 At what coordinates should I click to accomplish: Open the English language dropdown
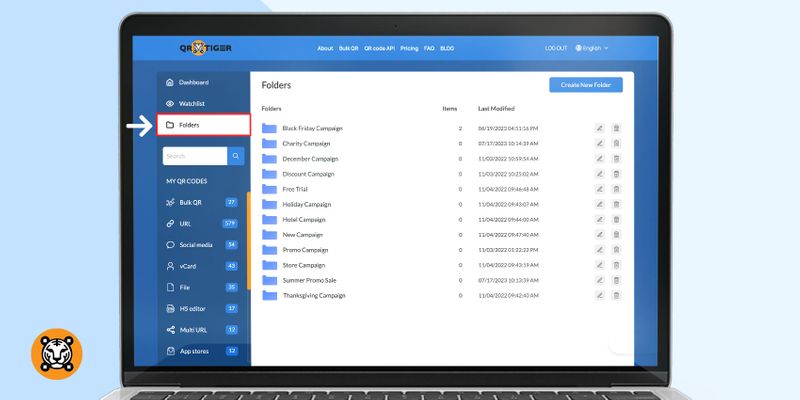[x=592, y=48]
